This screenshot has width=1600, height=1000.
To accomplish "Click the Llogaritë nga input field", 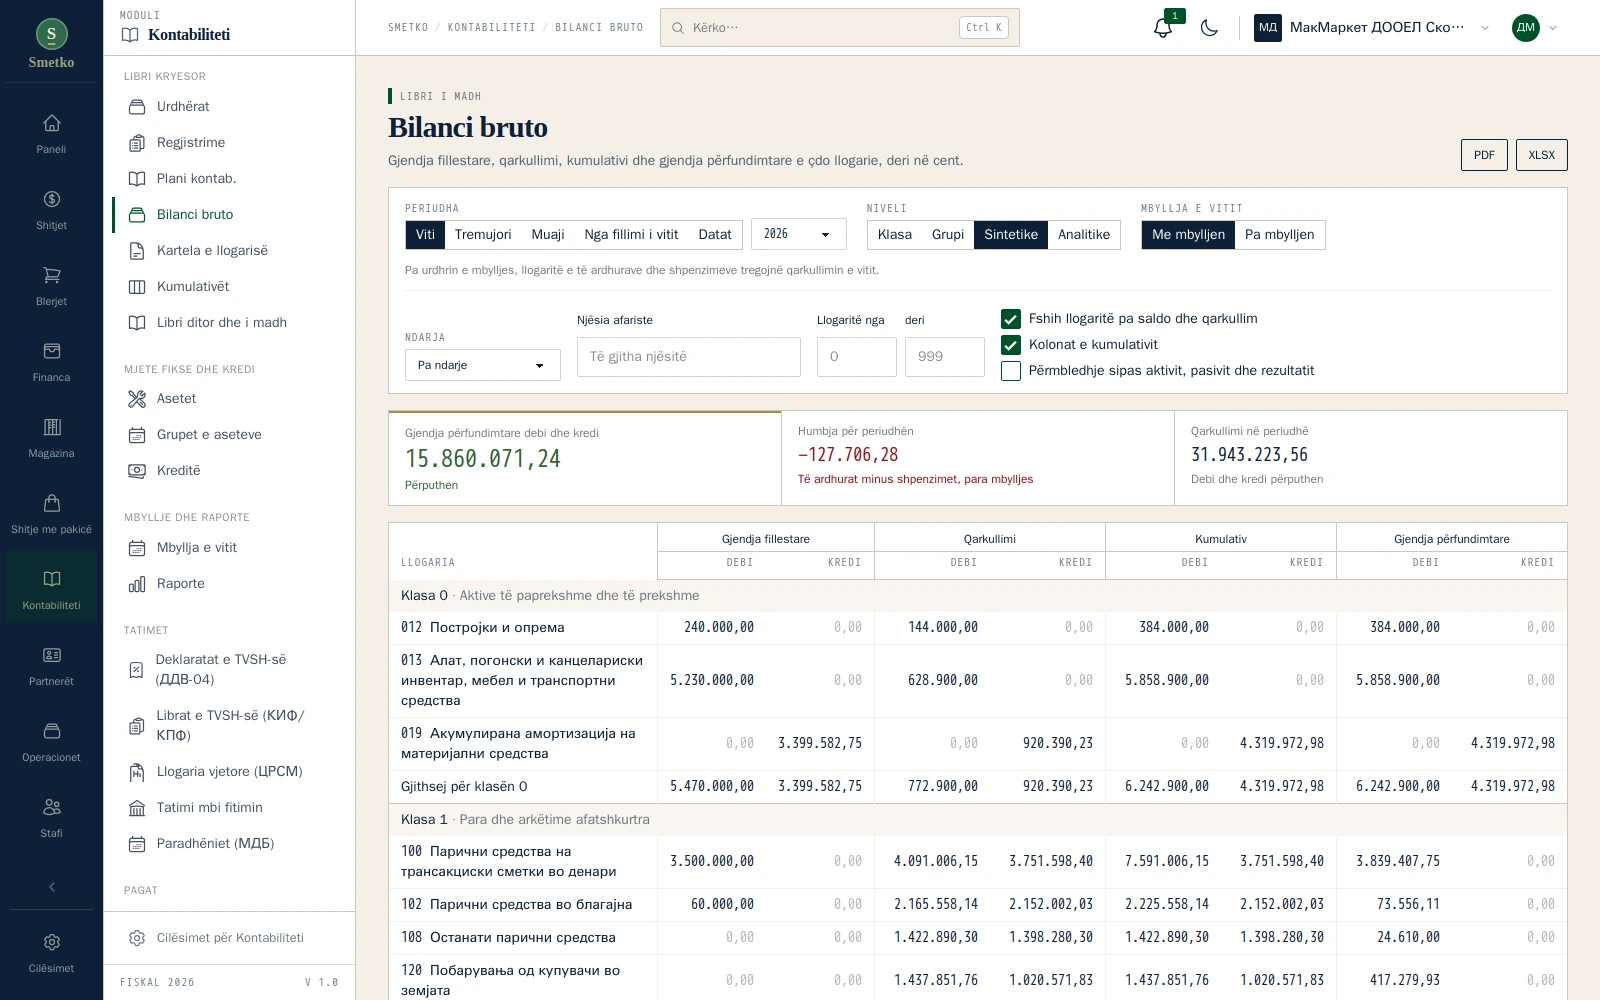I will coord(857,357).
